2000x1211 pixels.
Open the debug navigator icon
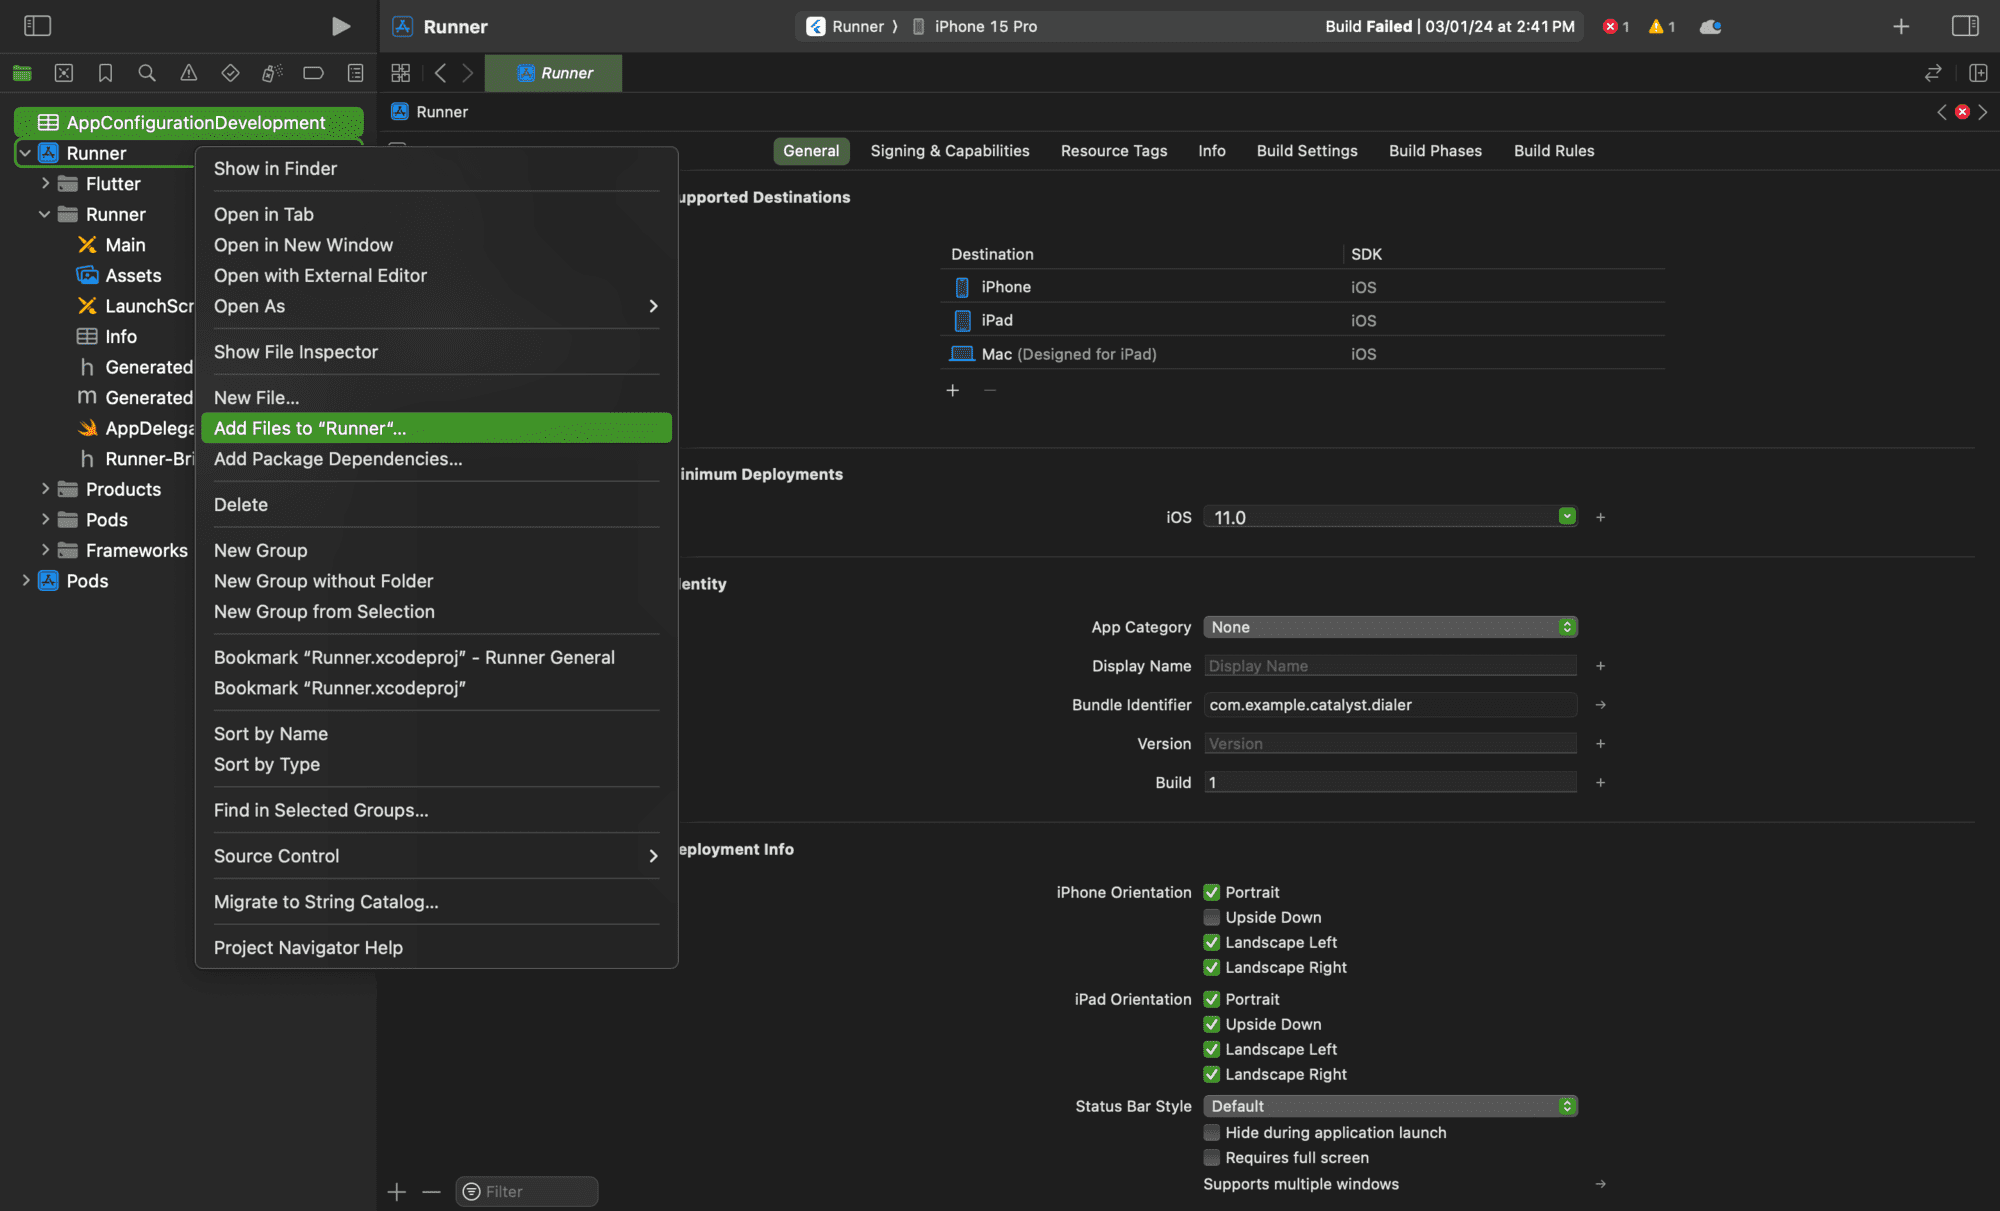pos(272,73)
